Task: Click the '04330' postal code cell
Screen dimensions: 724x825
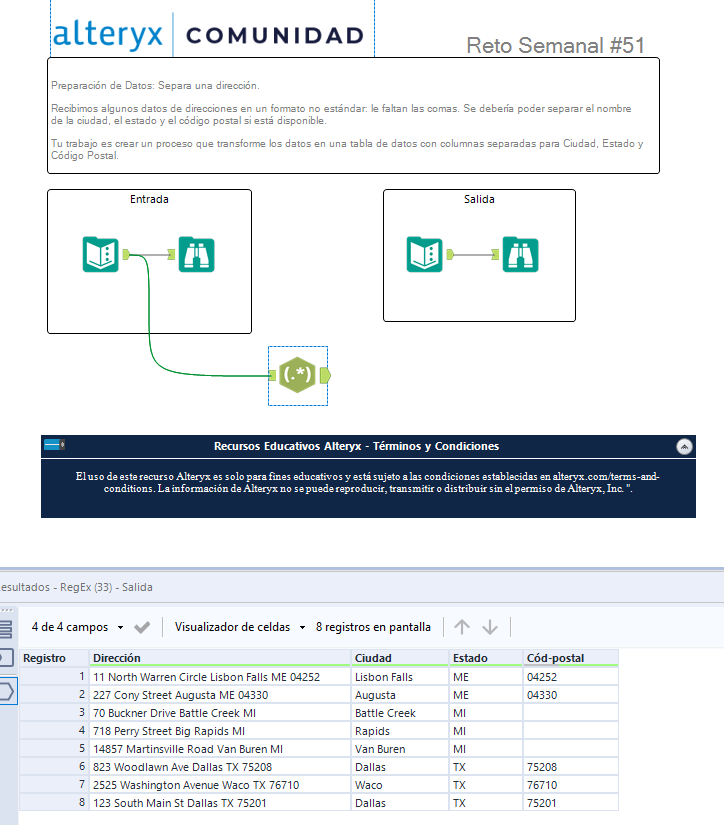Action: click(571, 695)
